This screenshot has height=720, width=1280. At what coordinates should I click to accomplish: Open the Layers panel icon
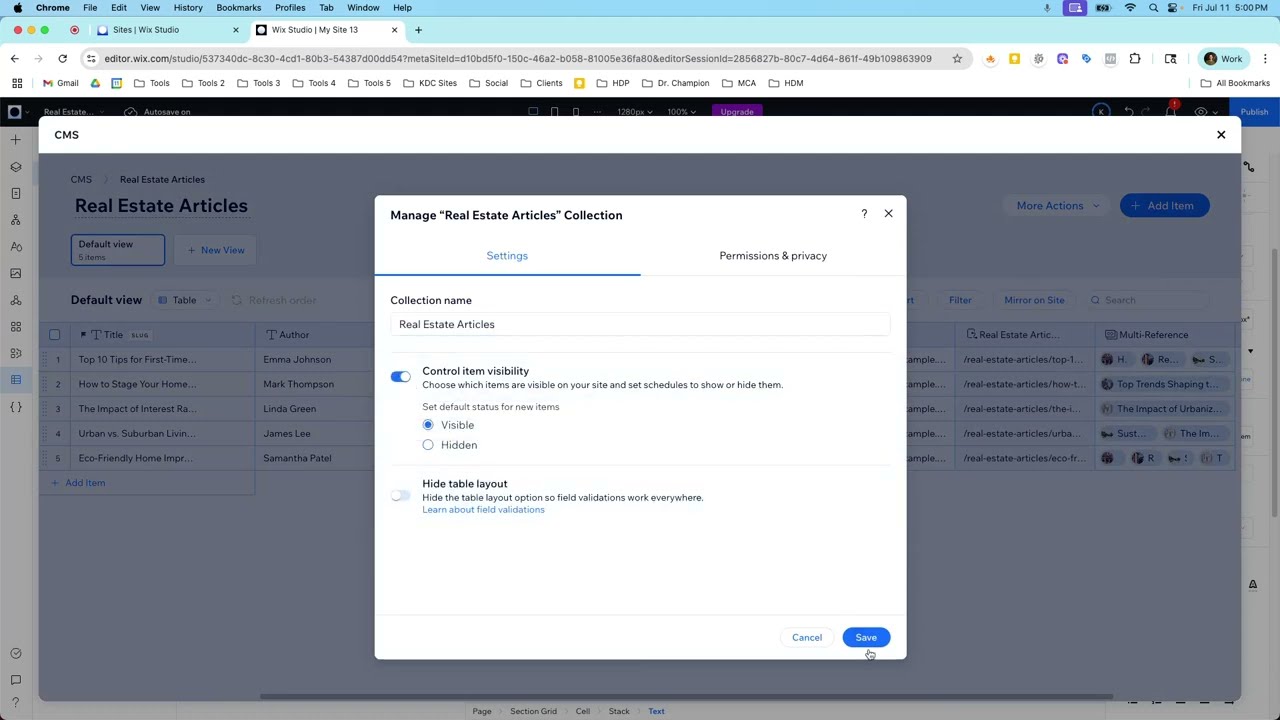tap(15, 167)
